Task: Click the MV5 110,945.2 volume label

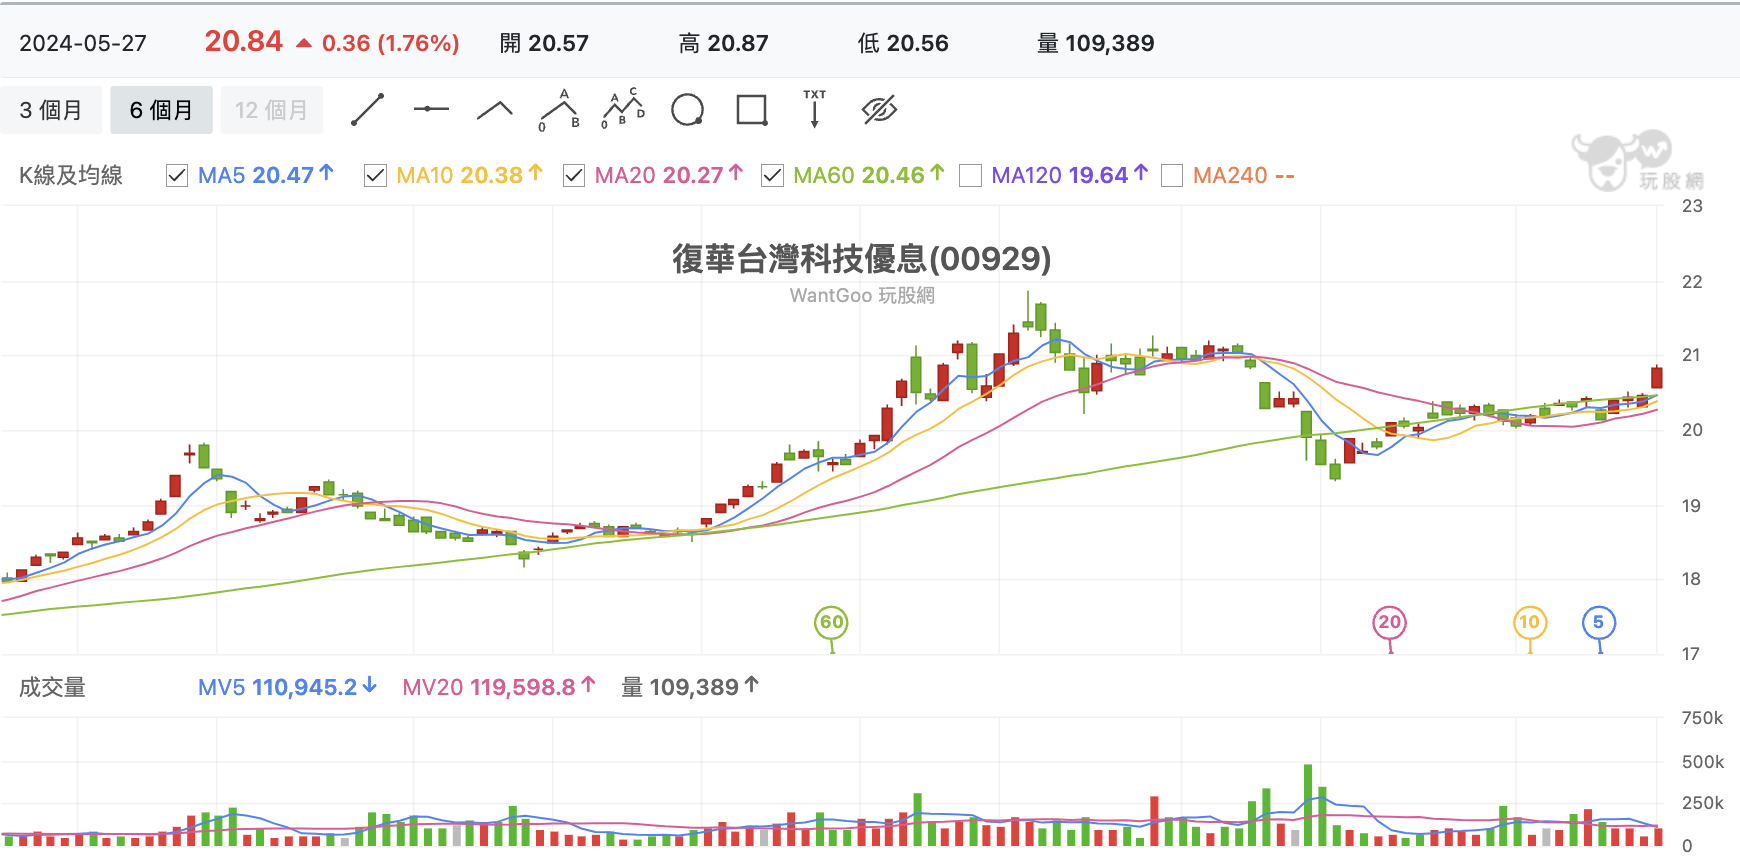Action: [x=287, y=687]
